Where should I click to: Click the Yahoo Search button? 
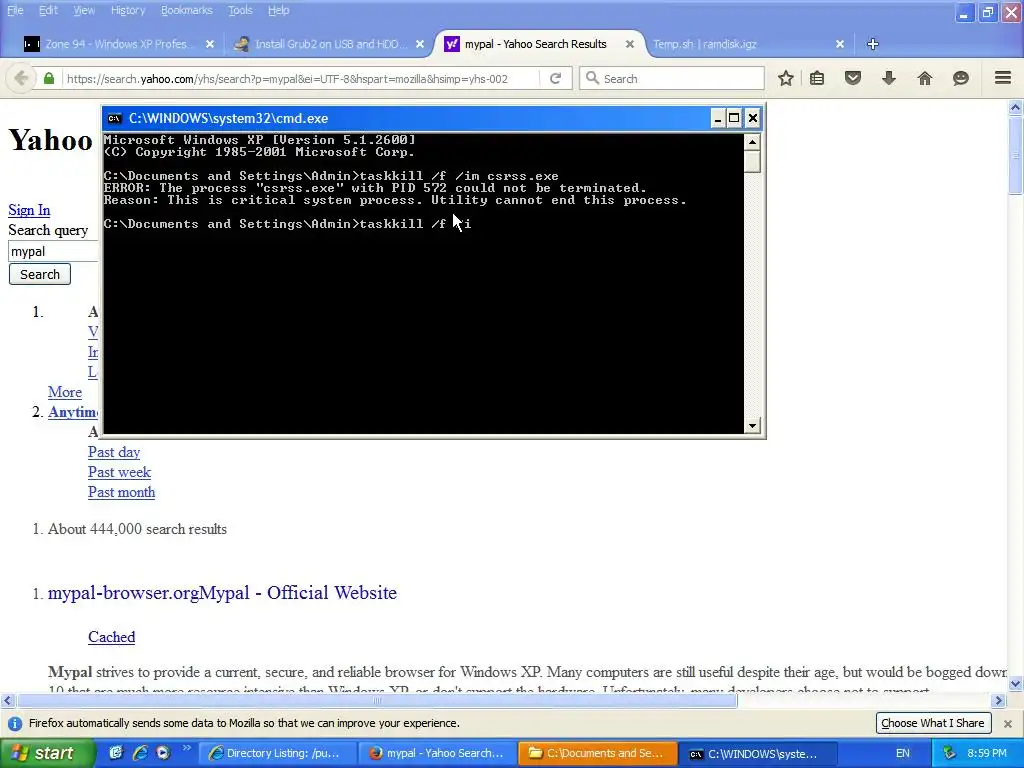tap(40, 274)
